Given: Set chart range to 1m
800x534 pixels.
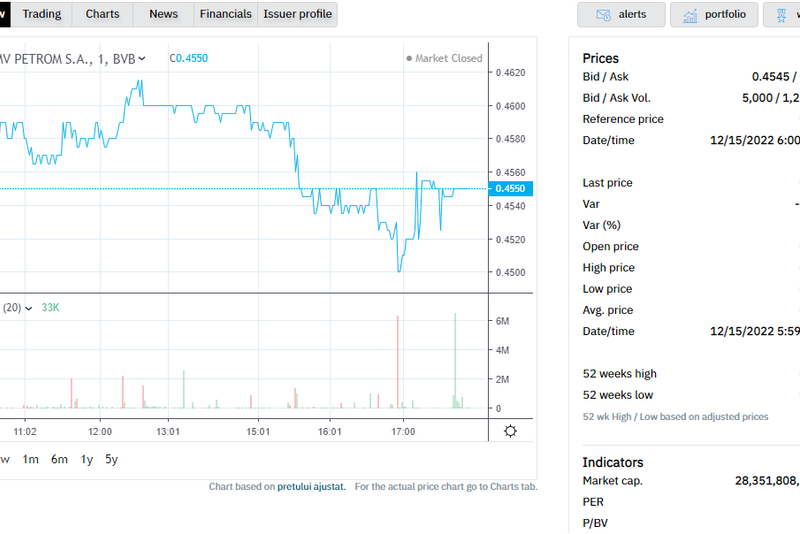Looking at the screenshot, I should (x=31, y=459).
